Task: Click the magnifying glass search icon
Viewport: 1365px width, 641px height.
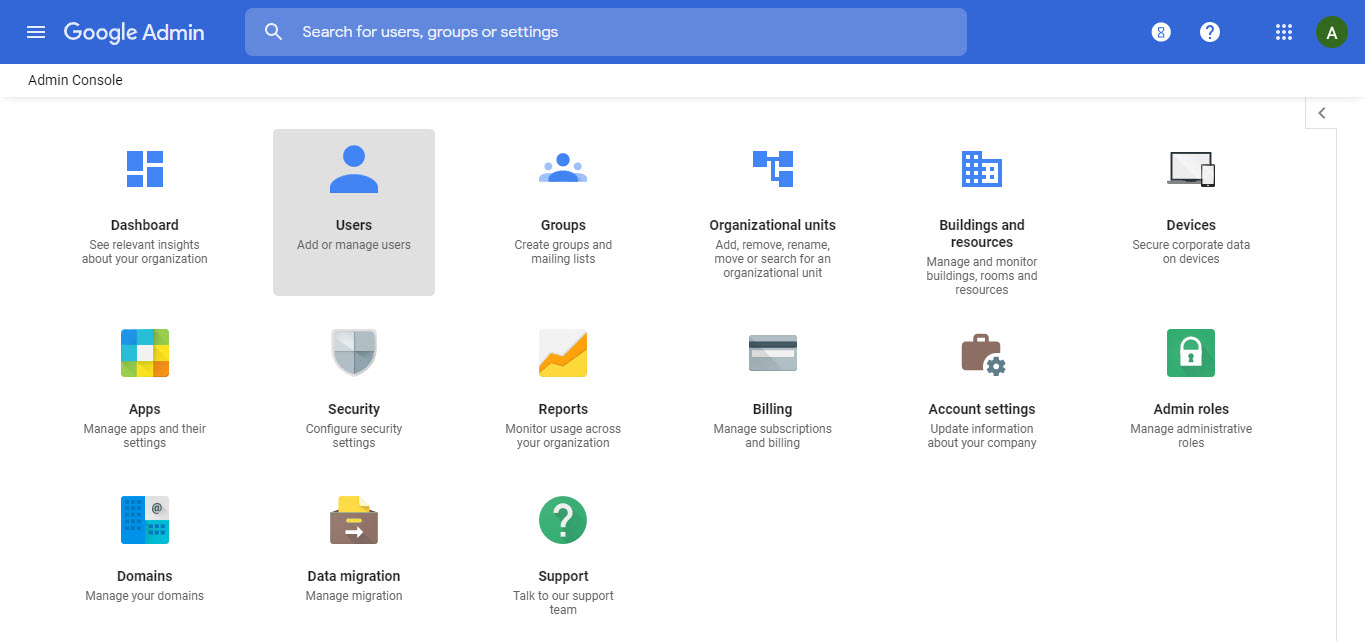Action: pyautogui.click(x=274, y=32)
